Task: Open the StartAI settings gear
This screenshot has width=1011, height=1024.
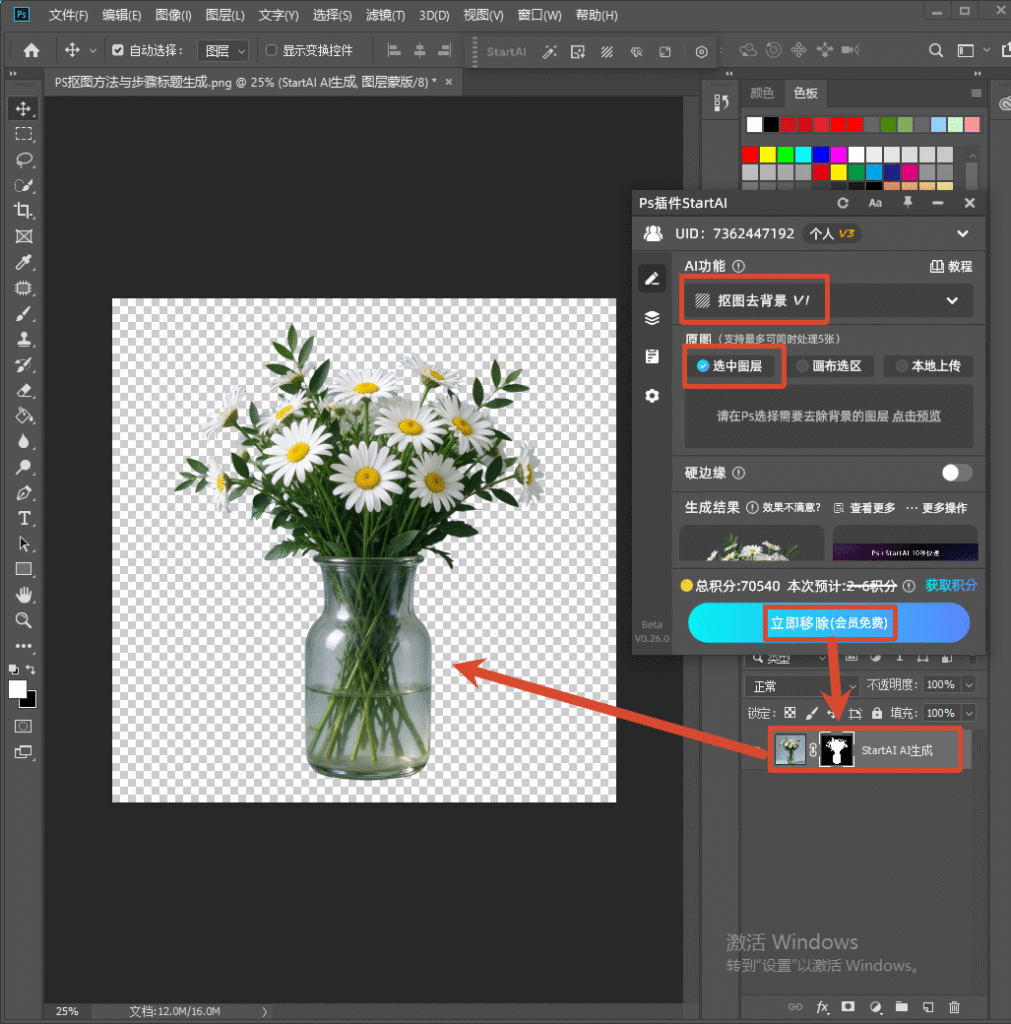Action: (x=652, y=396)
